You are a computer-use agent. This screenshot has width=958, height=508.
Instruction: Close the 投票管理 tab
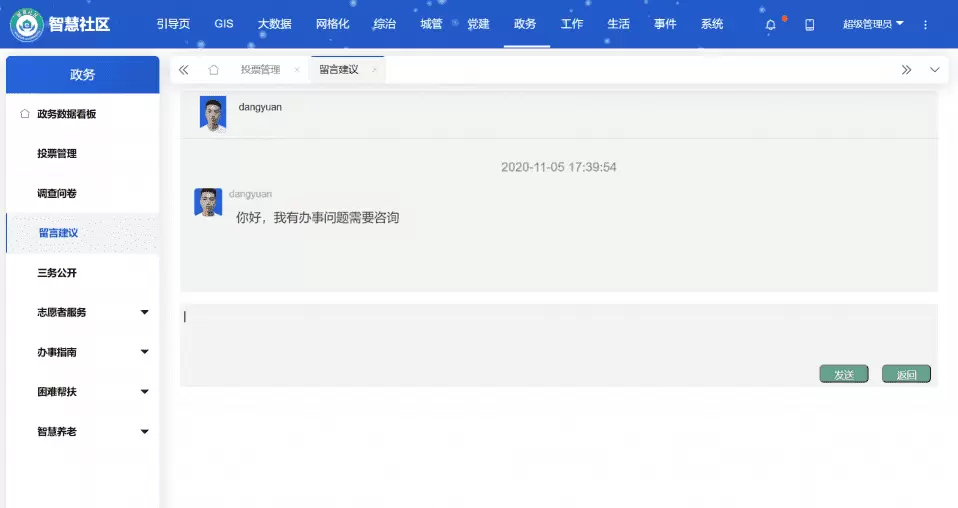click(x=297, y=70)
